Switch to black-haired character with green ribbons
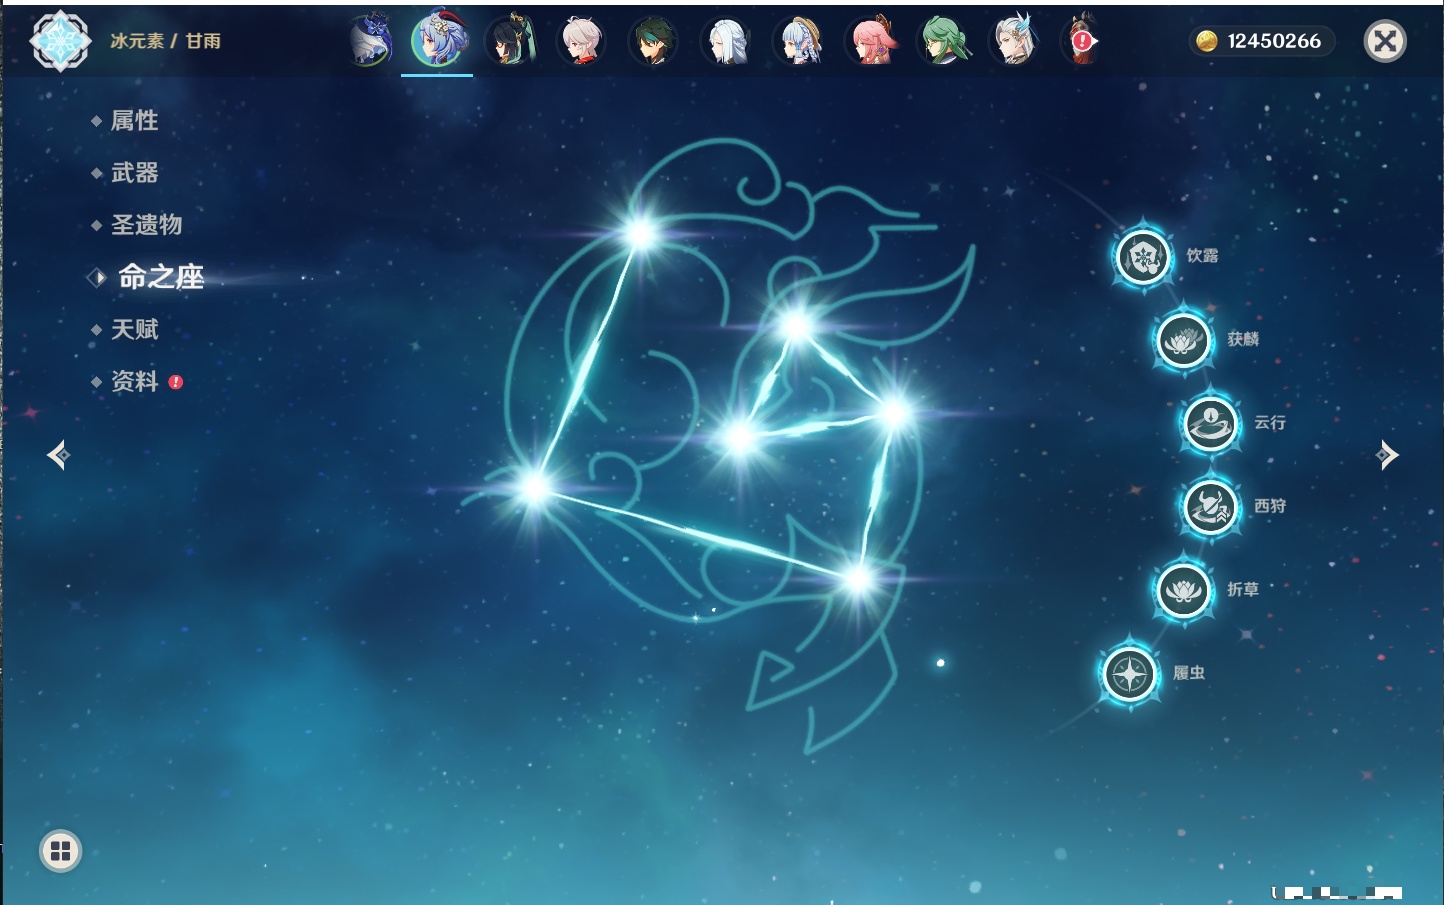This screenshot has height=905, width=1444. click(x=510, y=41)
